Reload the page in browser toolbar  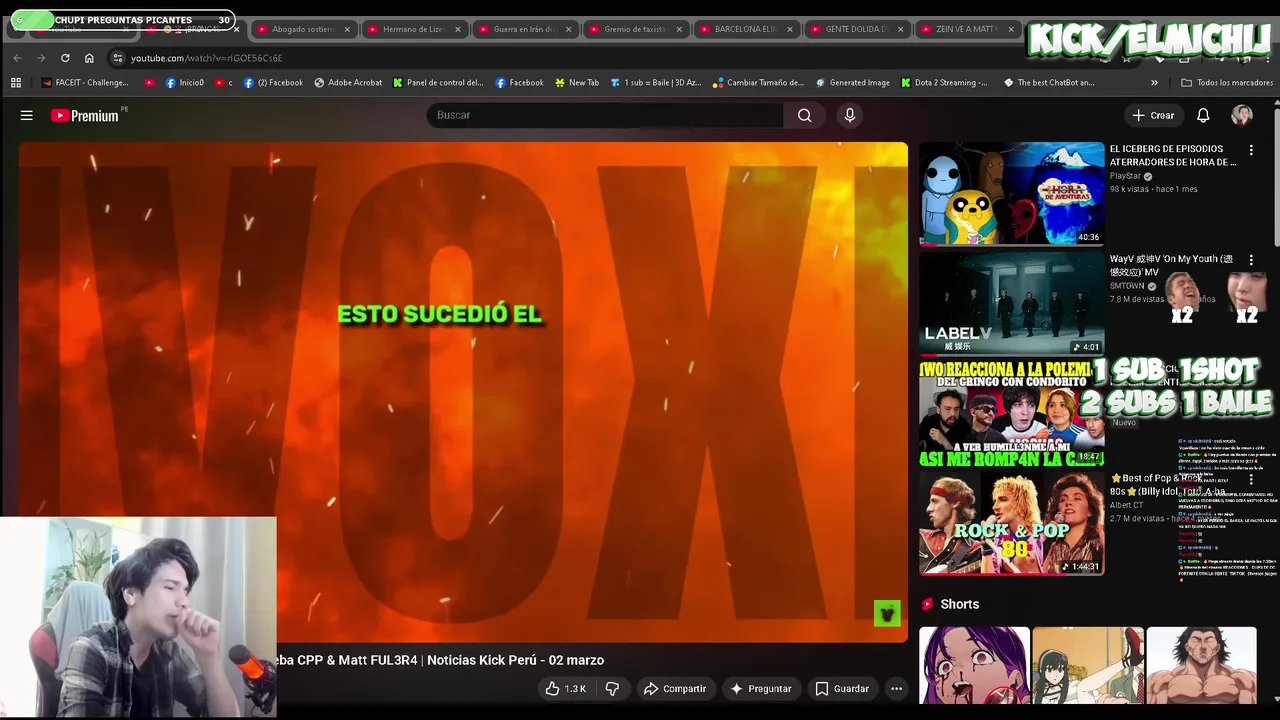[65, 58]
